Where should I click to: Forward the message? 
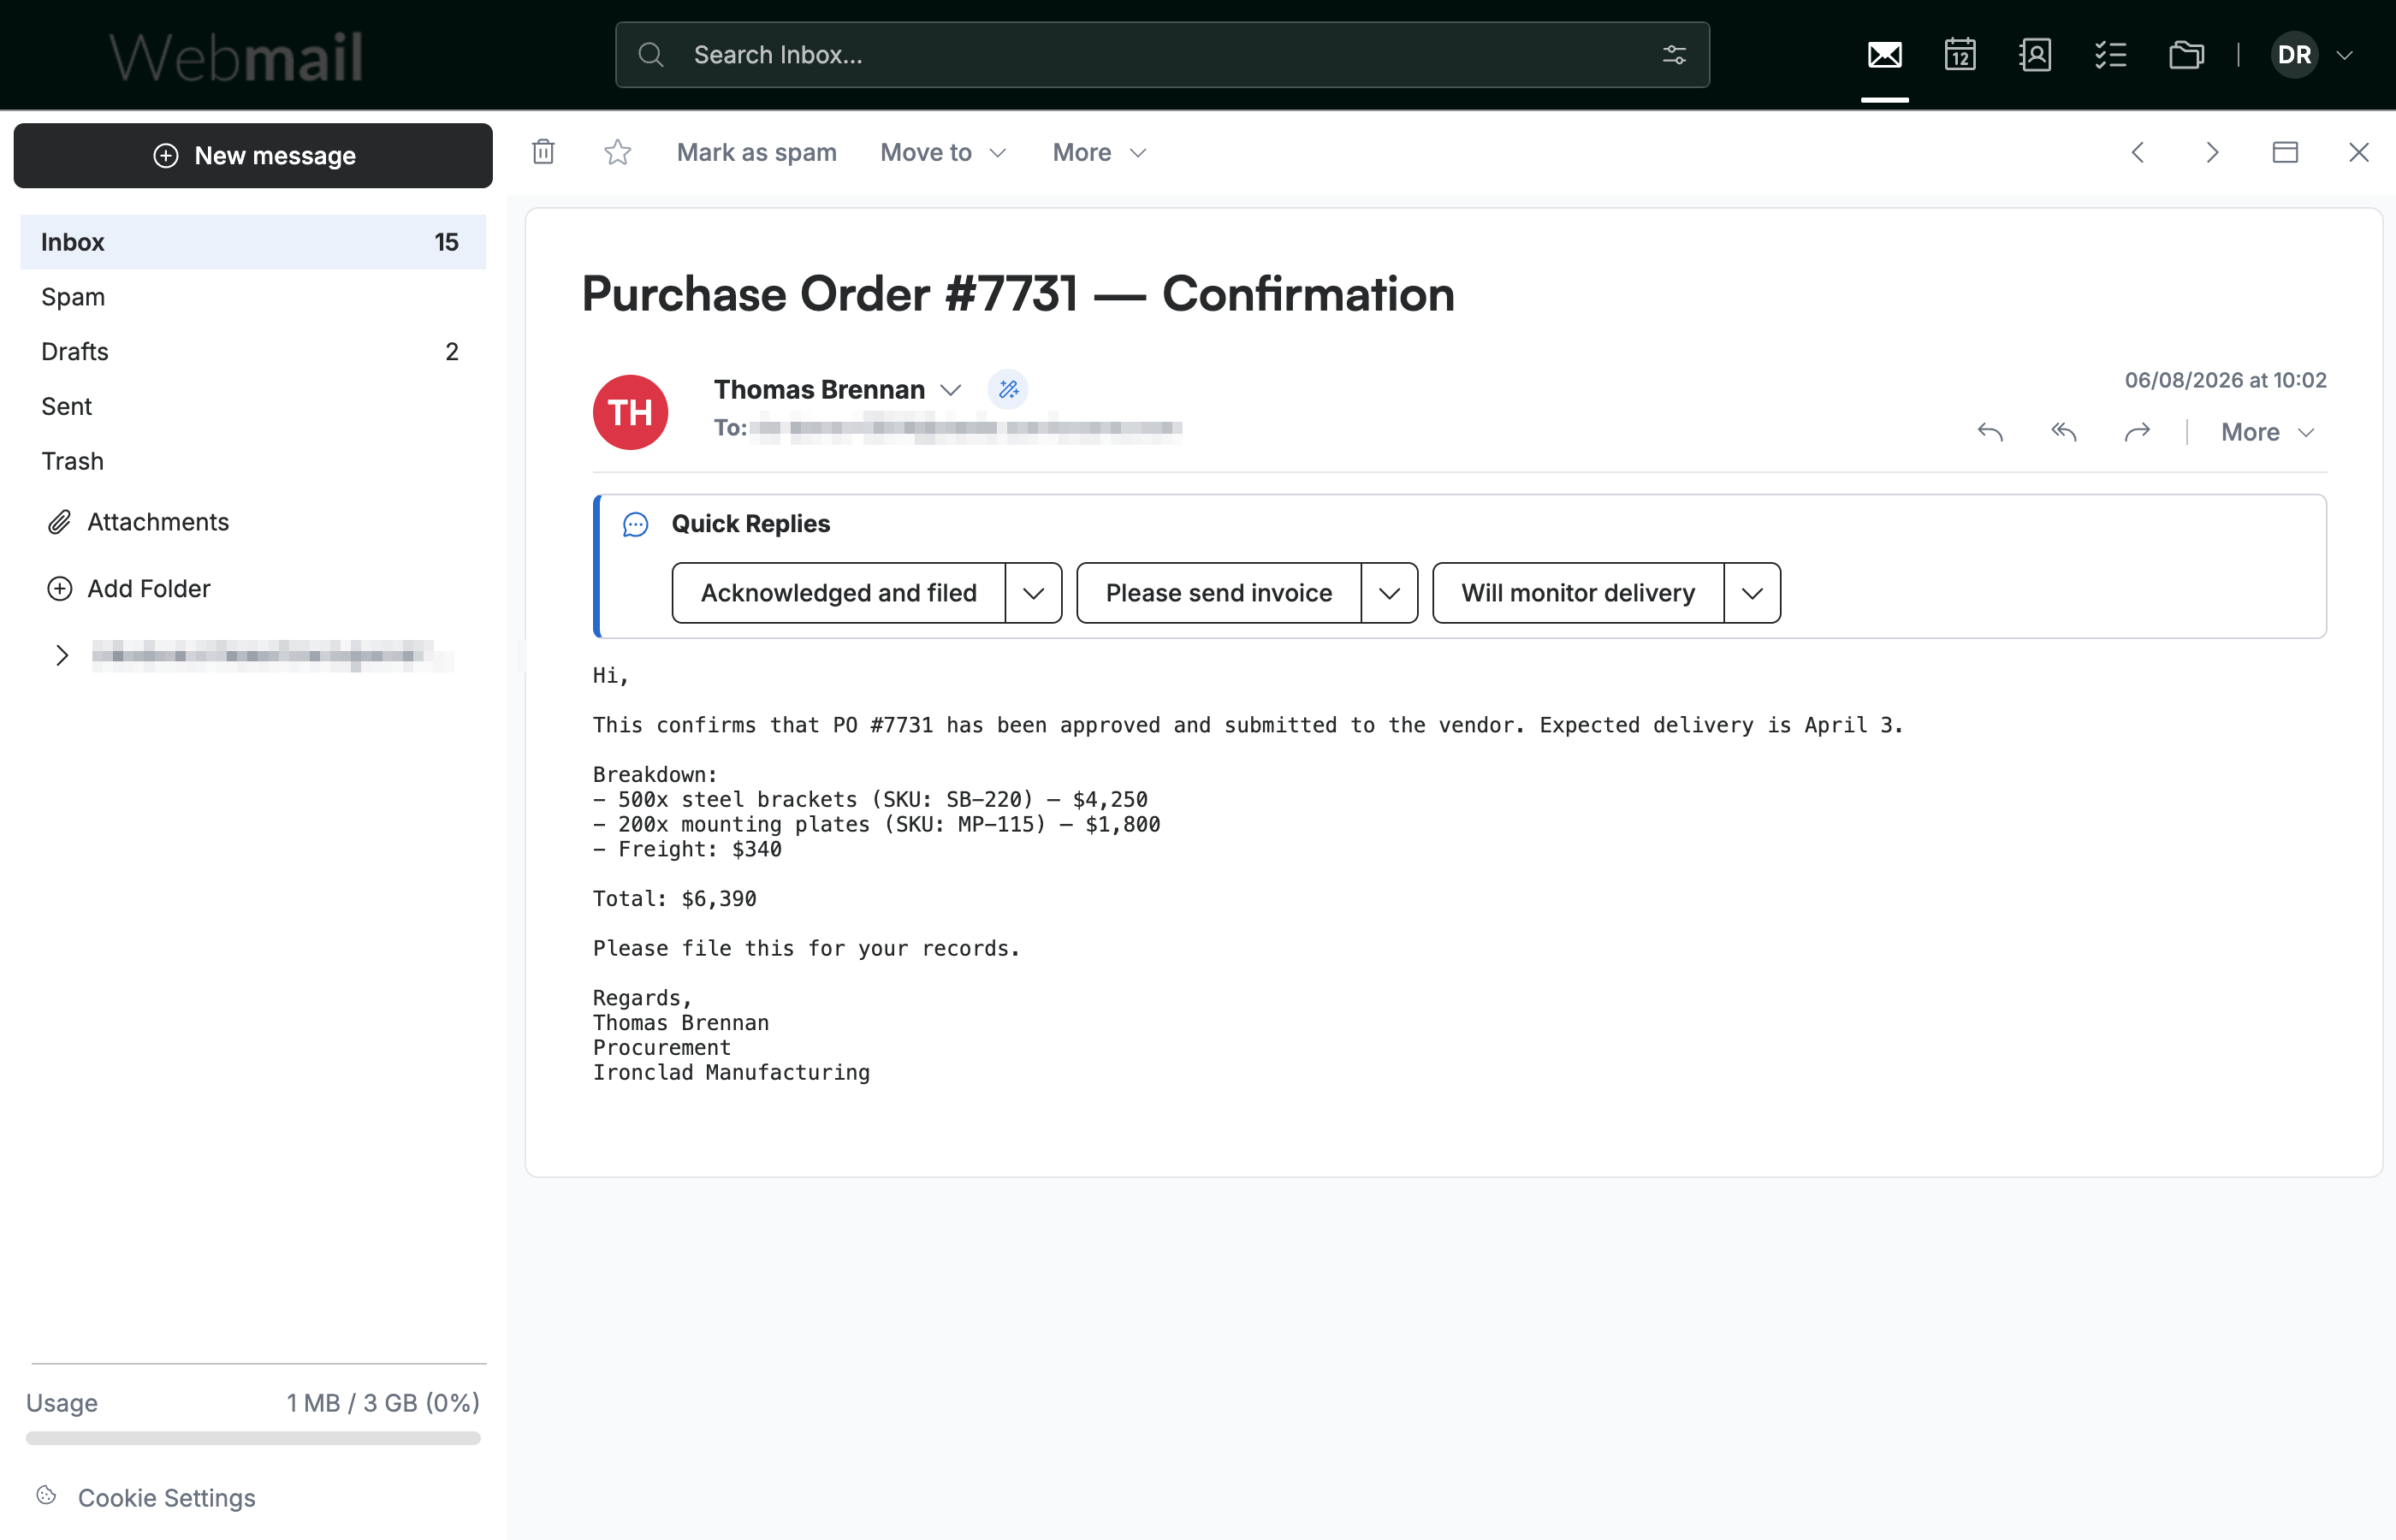(x=2137, y=432)
